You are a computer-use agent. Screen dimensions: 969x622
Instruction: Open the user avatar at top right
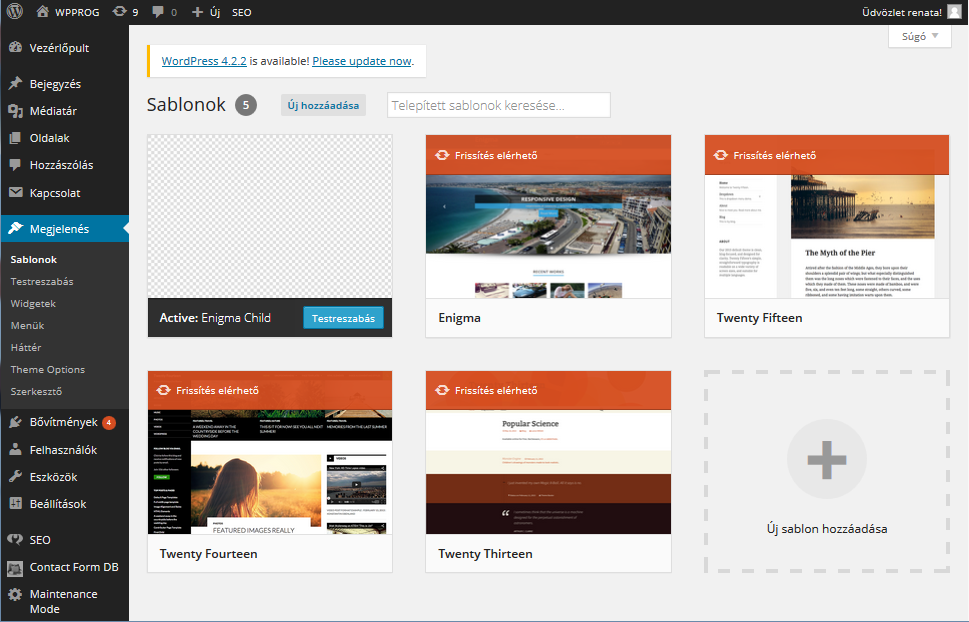(954, 12)
